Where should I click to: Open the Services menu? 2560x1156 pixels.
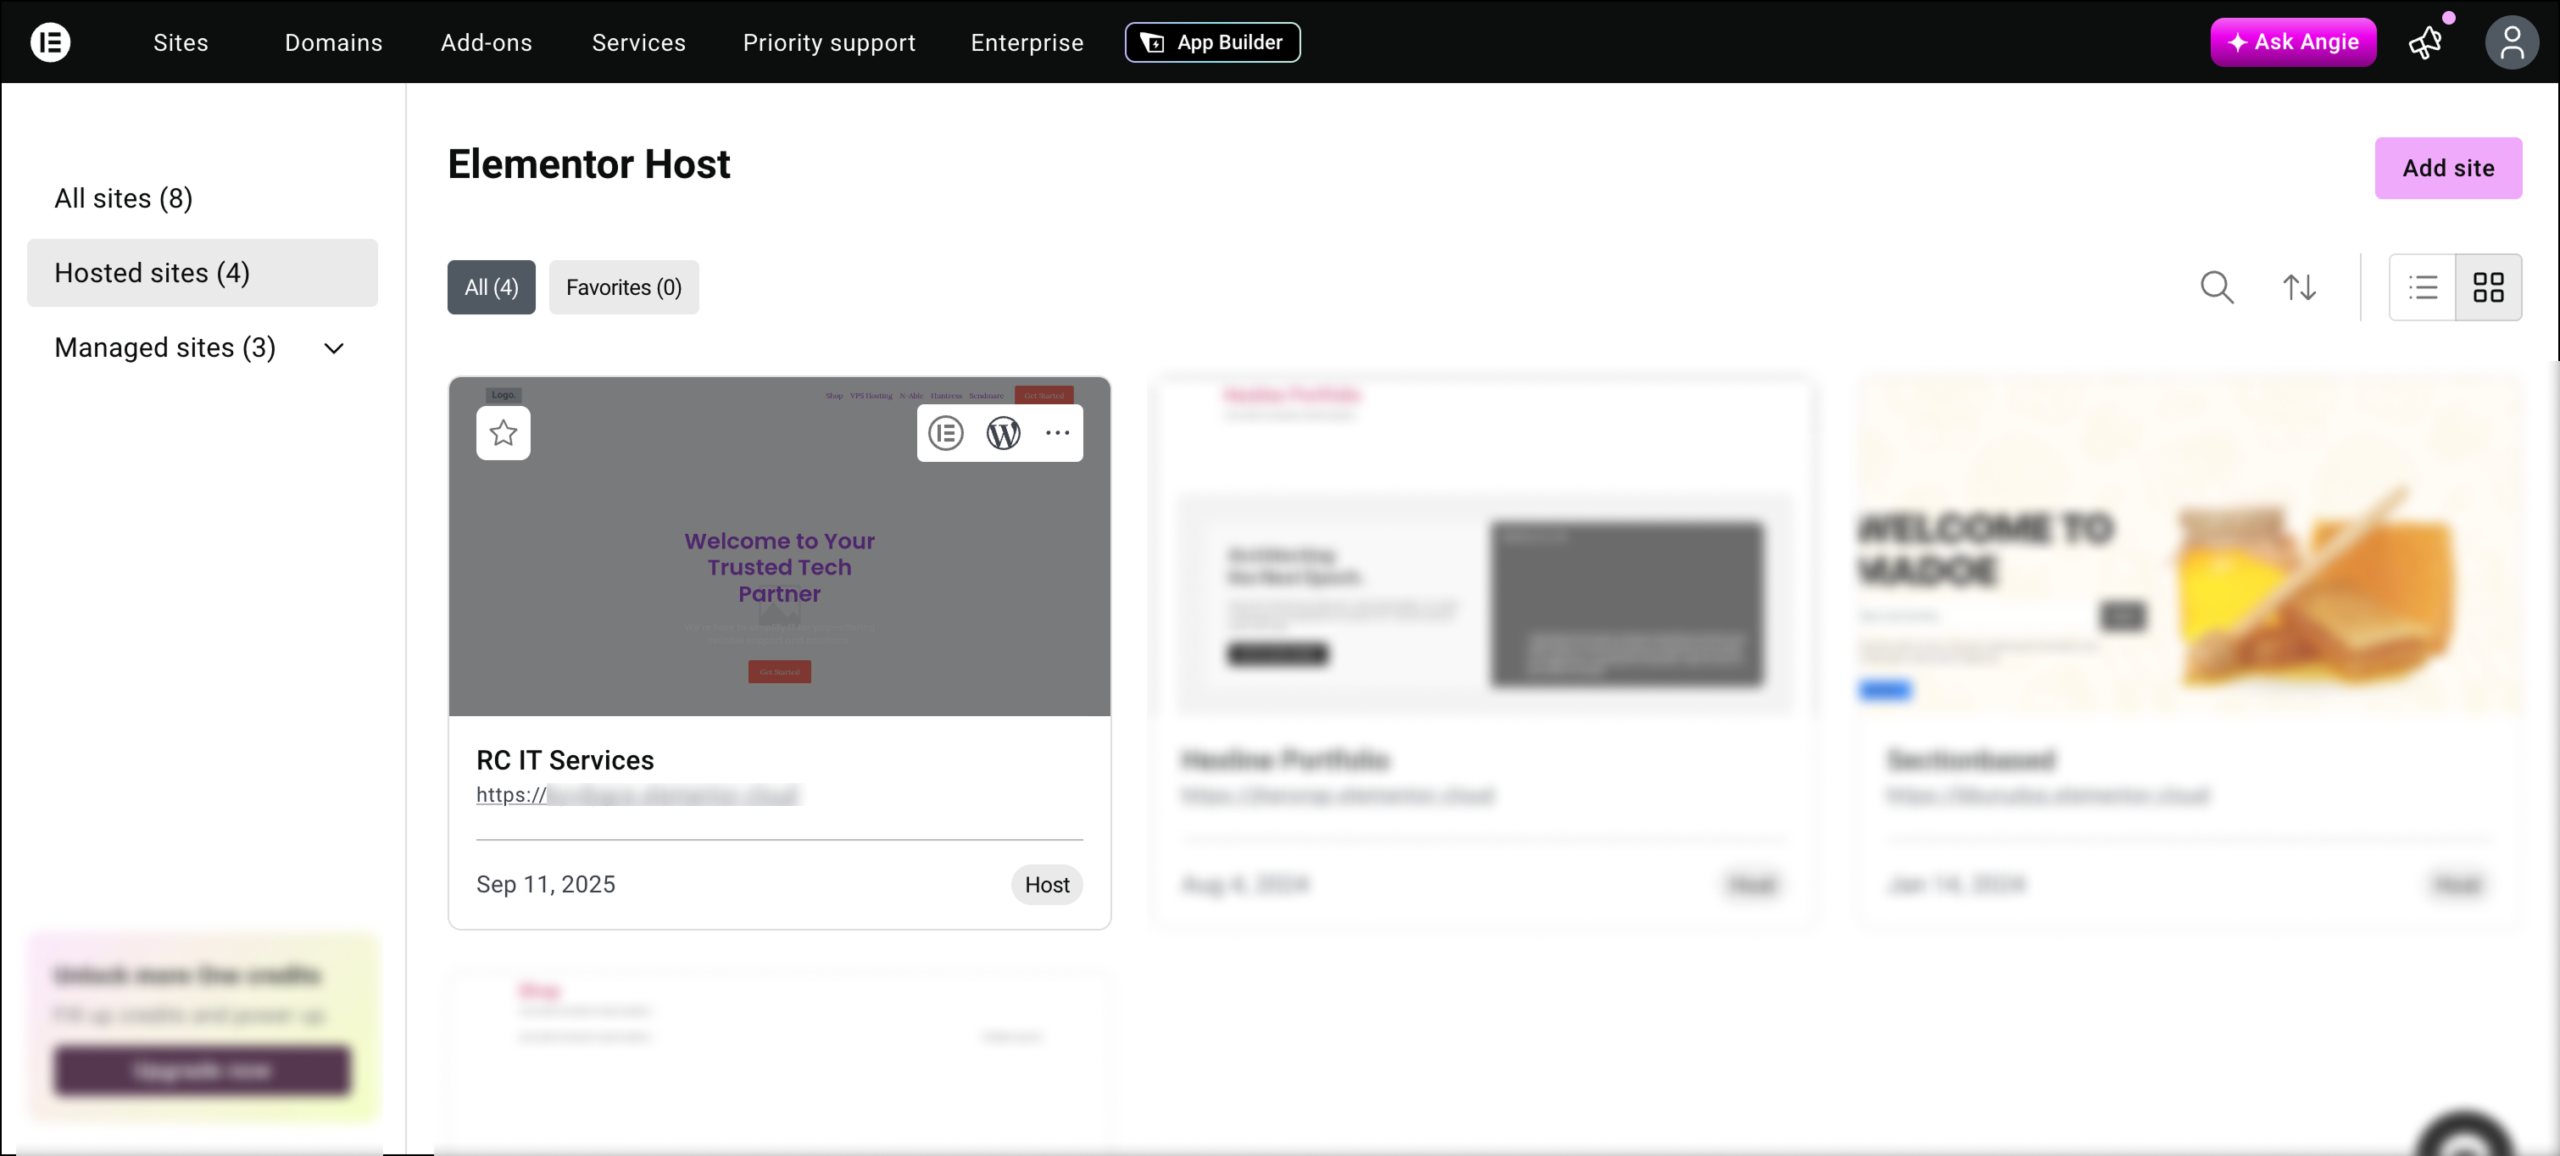pyautogui.click(x=639, y=42)
